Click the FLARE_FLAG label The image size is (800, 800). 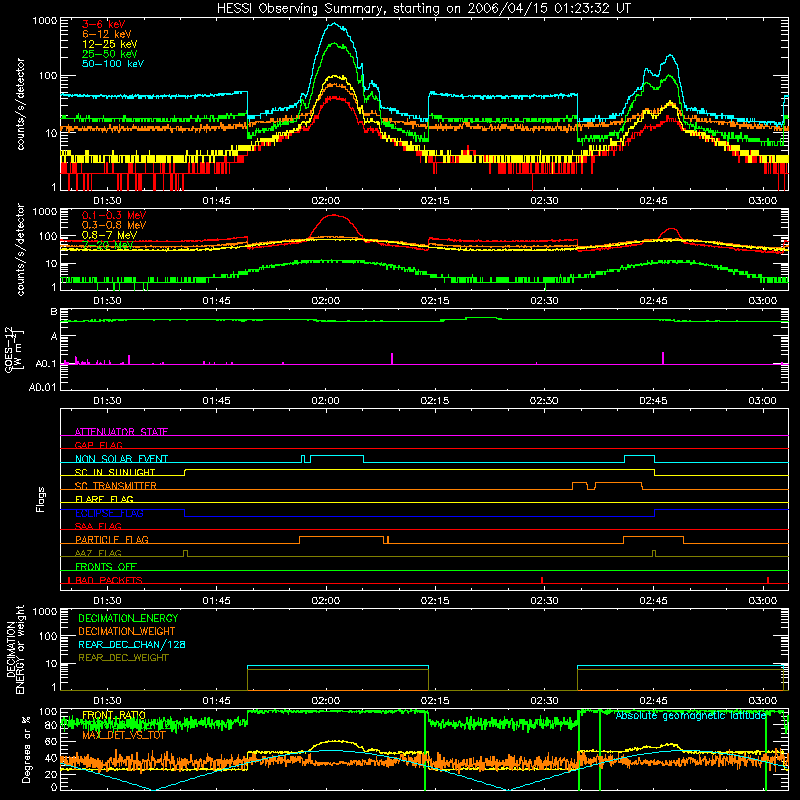[104, 499]
